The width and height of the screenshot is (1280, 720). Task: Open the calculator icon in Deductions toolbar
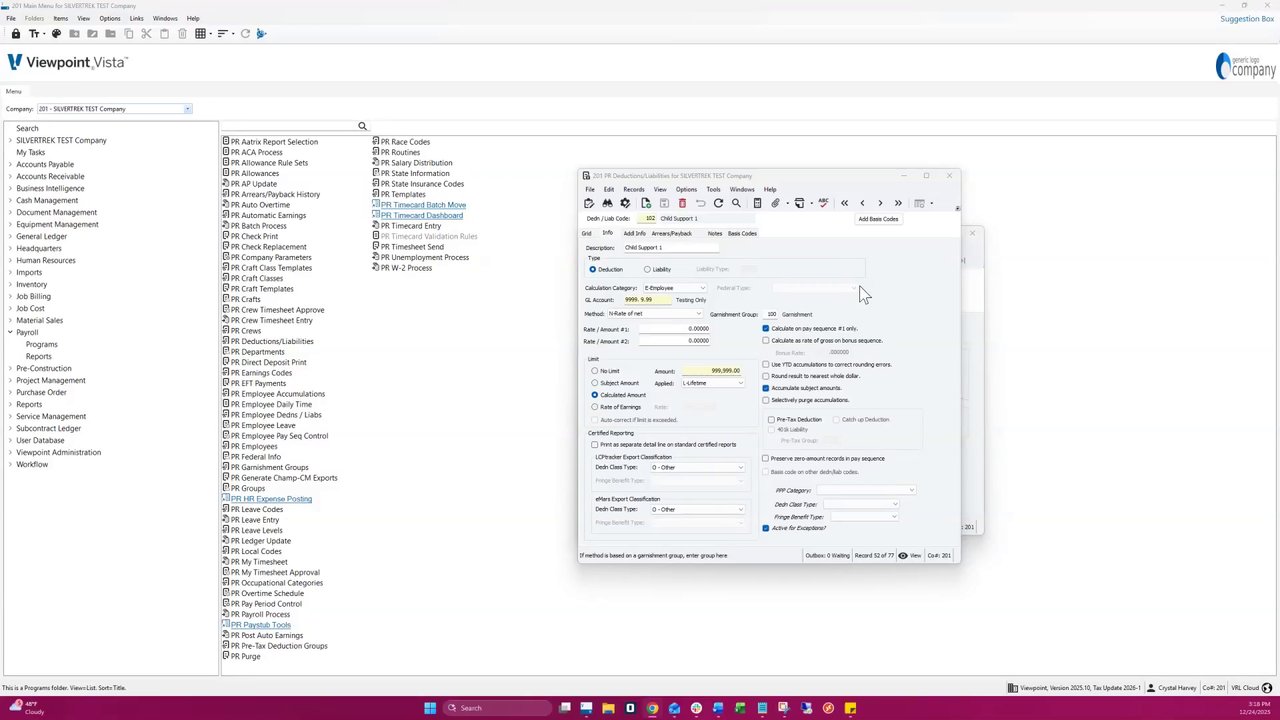click(757, 203)
